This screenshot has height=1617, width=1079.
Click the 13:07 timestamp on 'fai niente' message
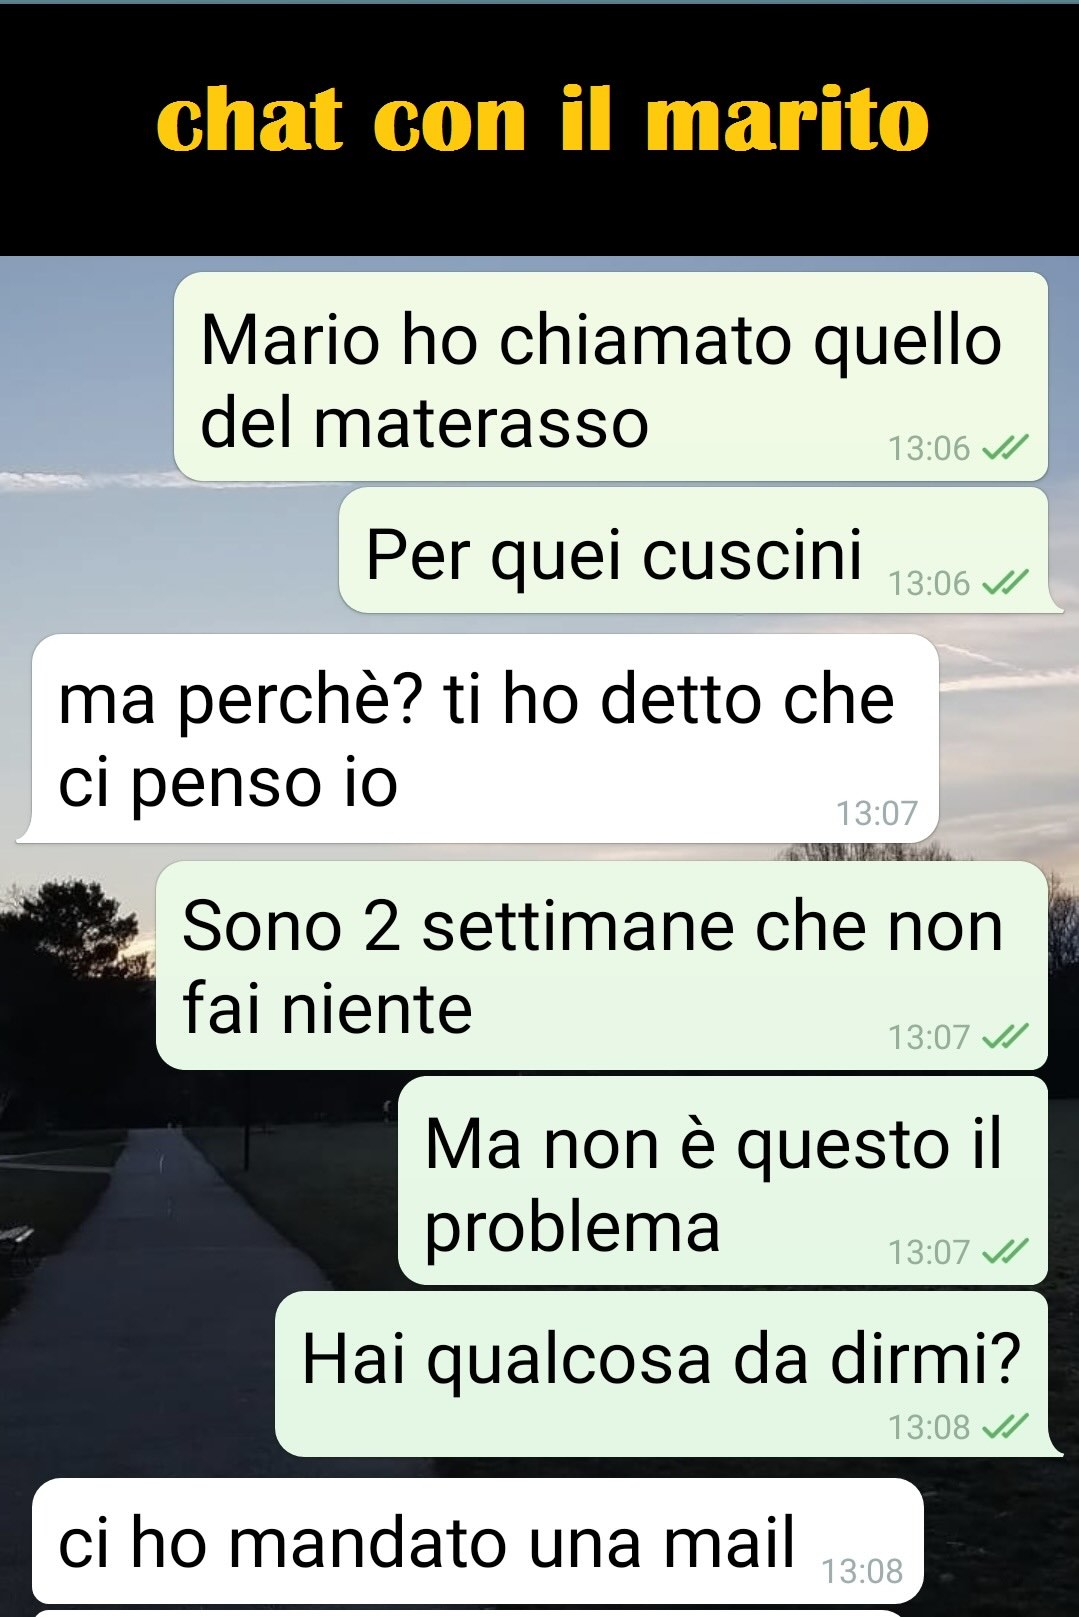(x=929, y=1037)
